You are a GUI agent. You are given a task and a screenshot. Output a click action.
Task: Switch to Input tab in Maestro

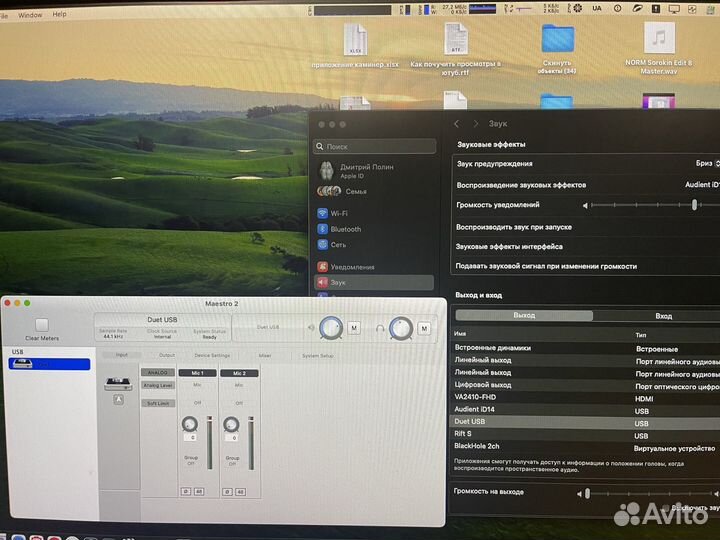122,355
